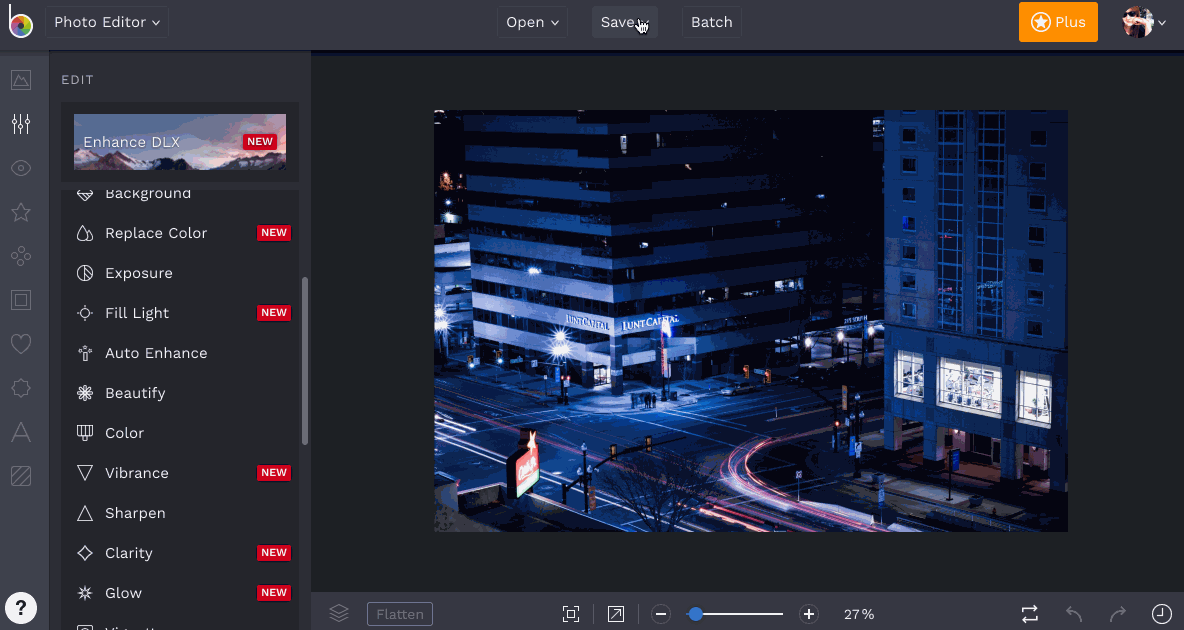The height and width of the screenshot is (630, 1184).
Task: Click the fit-to-screen icon
Action: click(571, 614)
